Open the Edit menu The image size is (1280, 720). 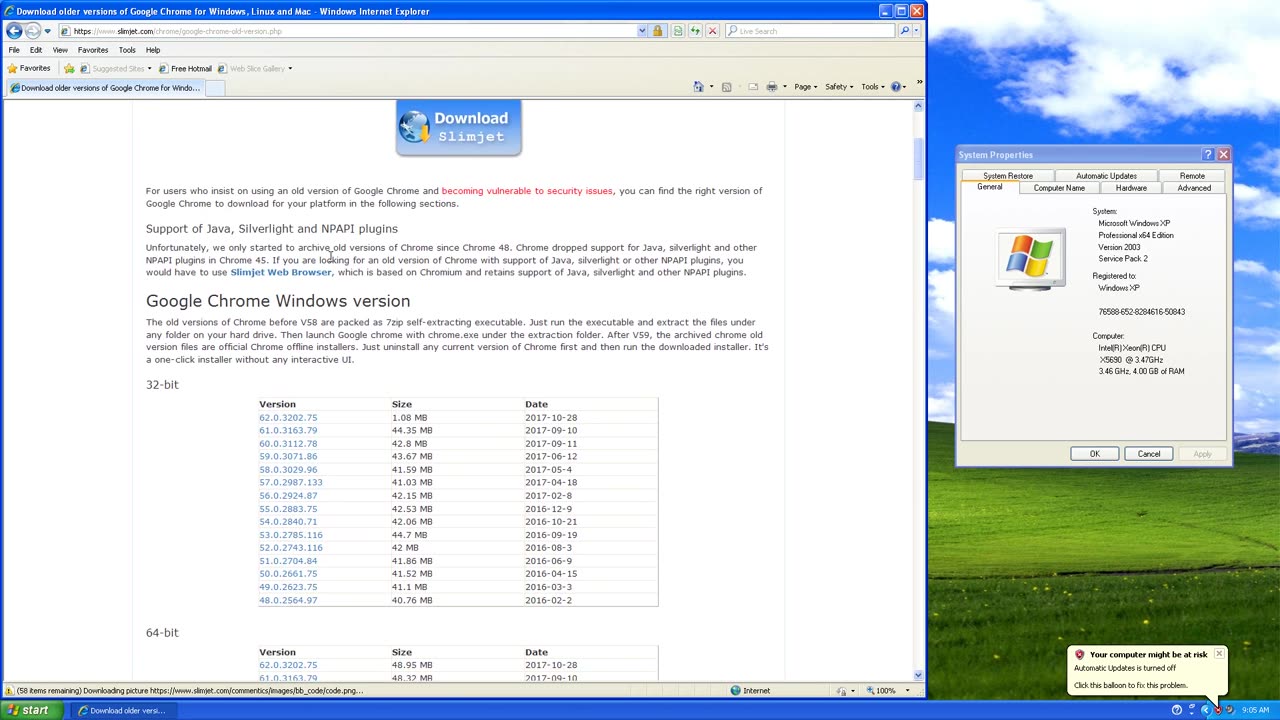pyautogui.click(x=36, y=50)
